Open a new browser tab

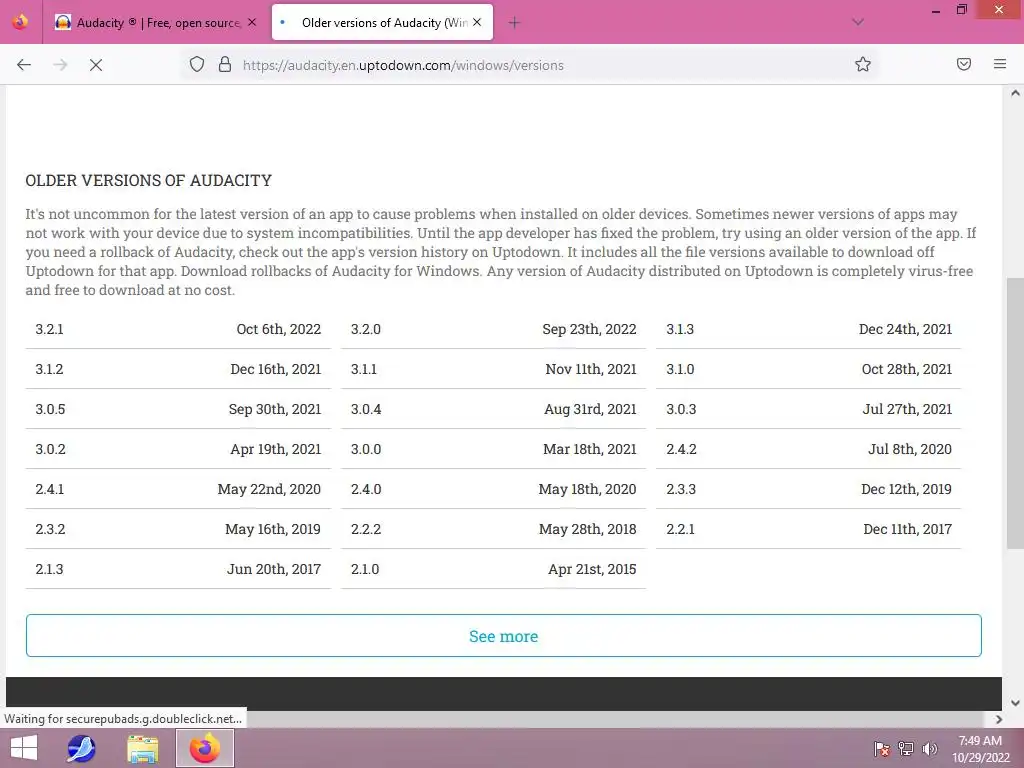point(515,23)
